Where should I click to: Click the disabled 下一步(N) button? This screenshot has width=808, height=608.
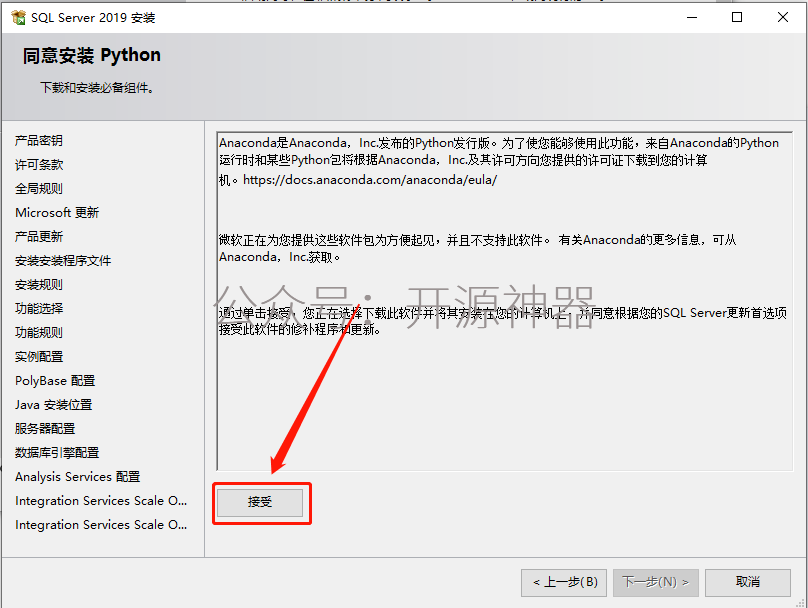coord(655,582)
